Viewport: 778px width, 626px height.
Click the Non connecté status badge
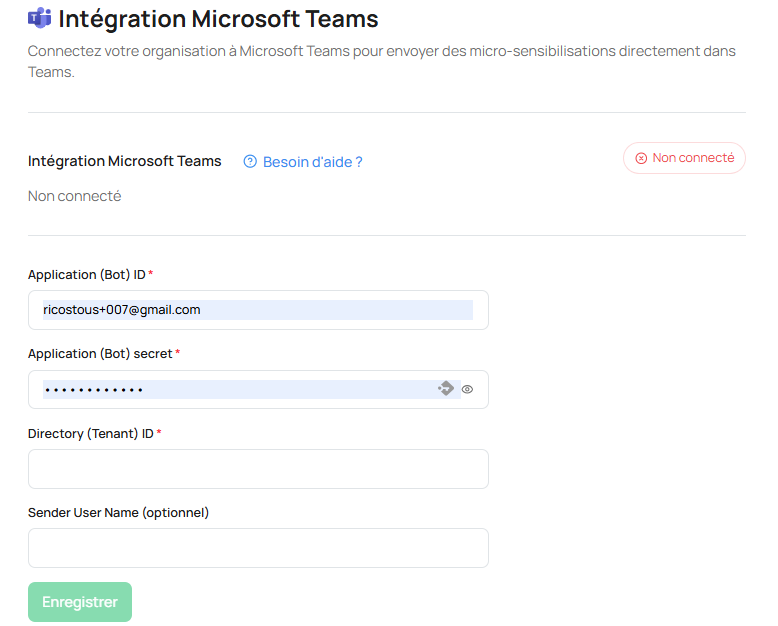(x=684, y=158)
